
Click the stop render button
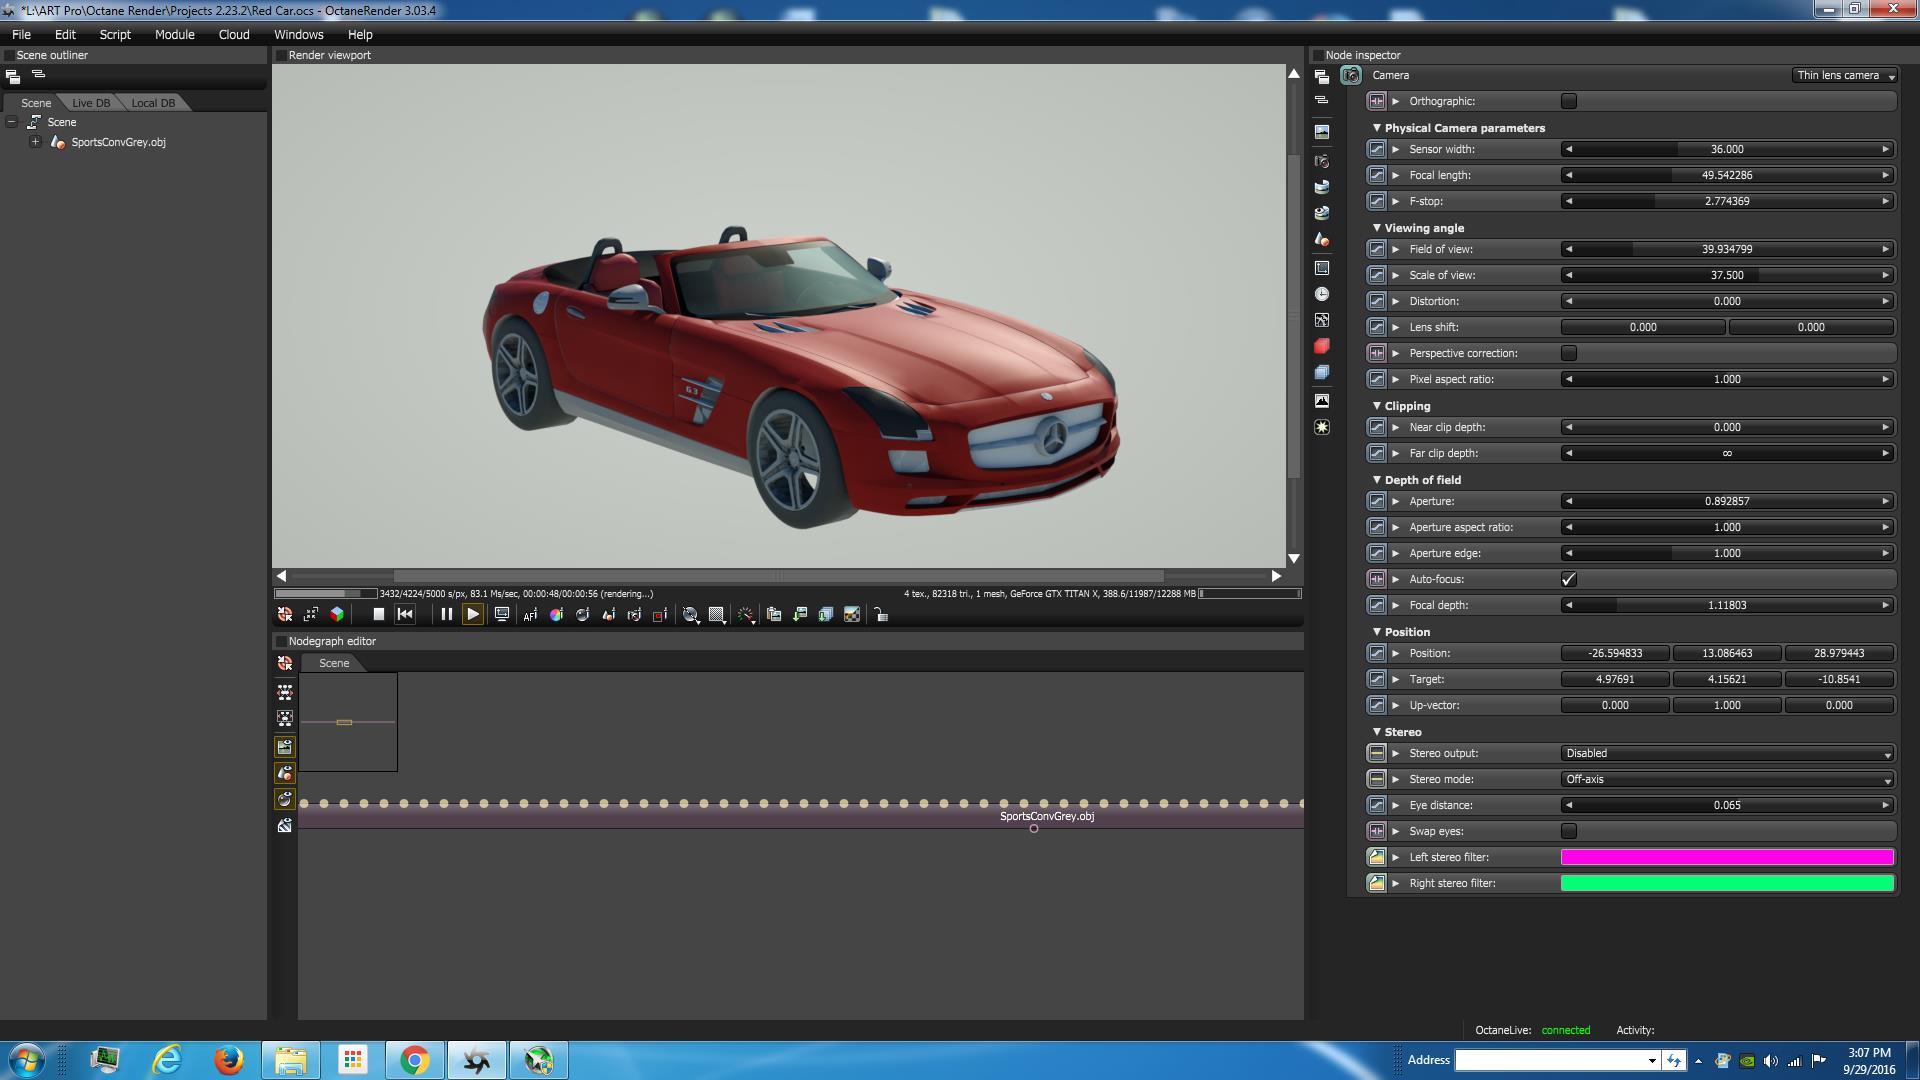(x=378, y=615)
